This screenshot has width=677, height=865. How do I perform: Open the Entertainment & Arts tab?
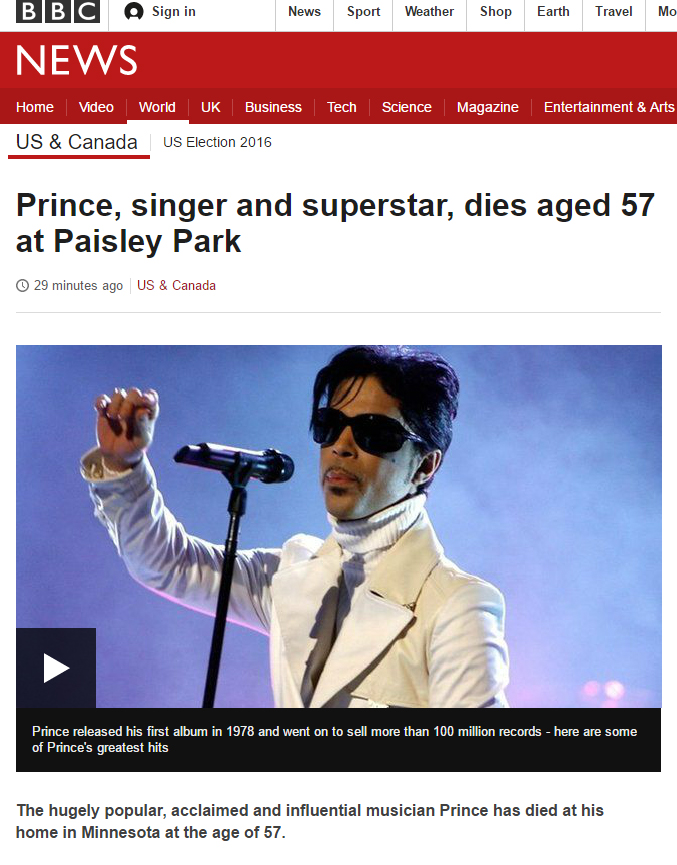[x=609, y=107]
